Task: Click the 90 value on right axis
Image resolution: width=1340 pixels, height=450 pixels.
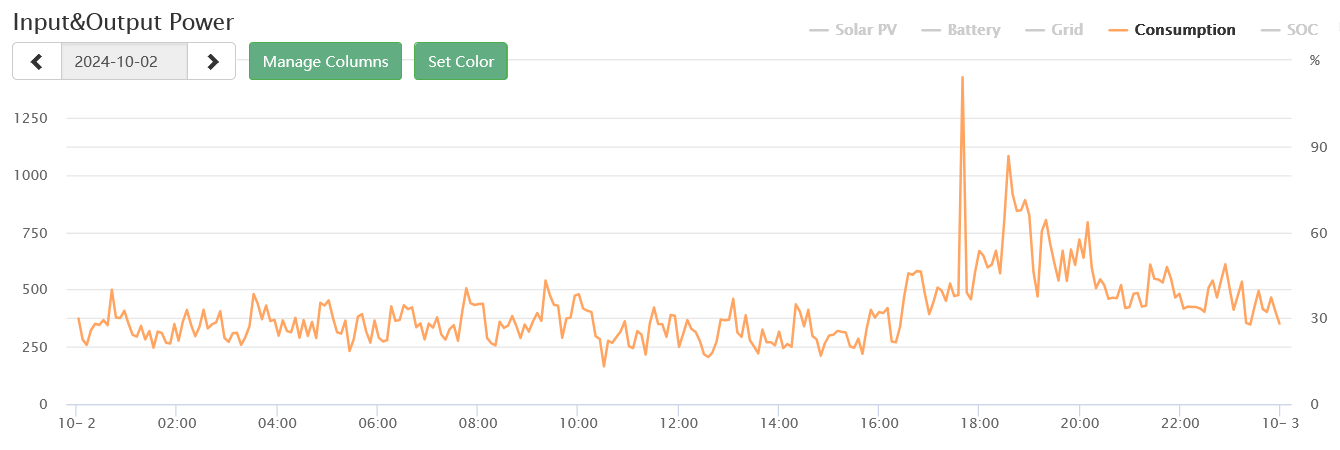Action: click(x=1318, y=147)
